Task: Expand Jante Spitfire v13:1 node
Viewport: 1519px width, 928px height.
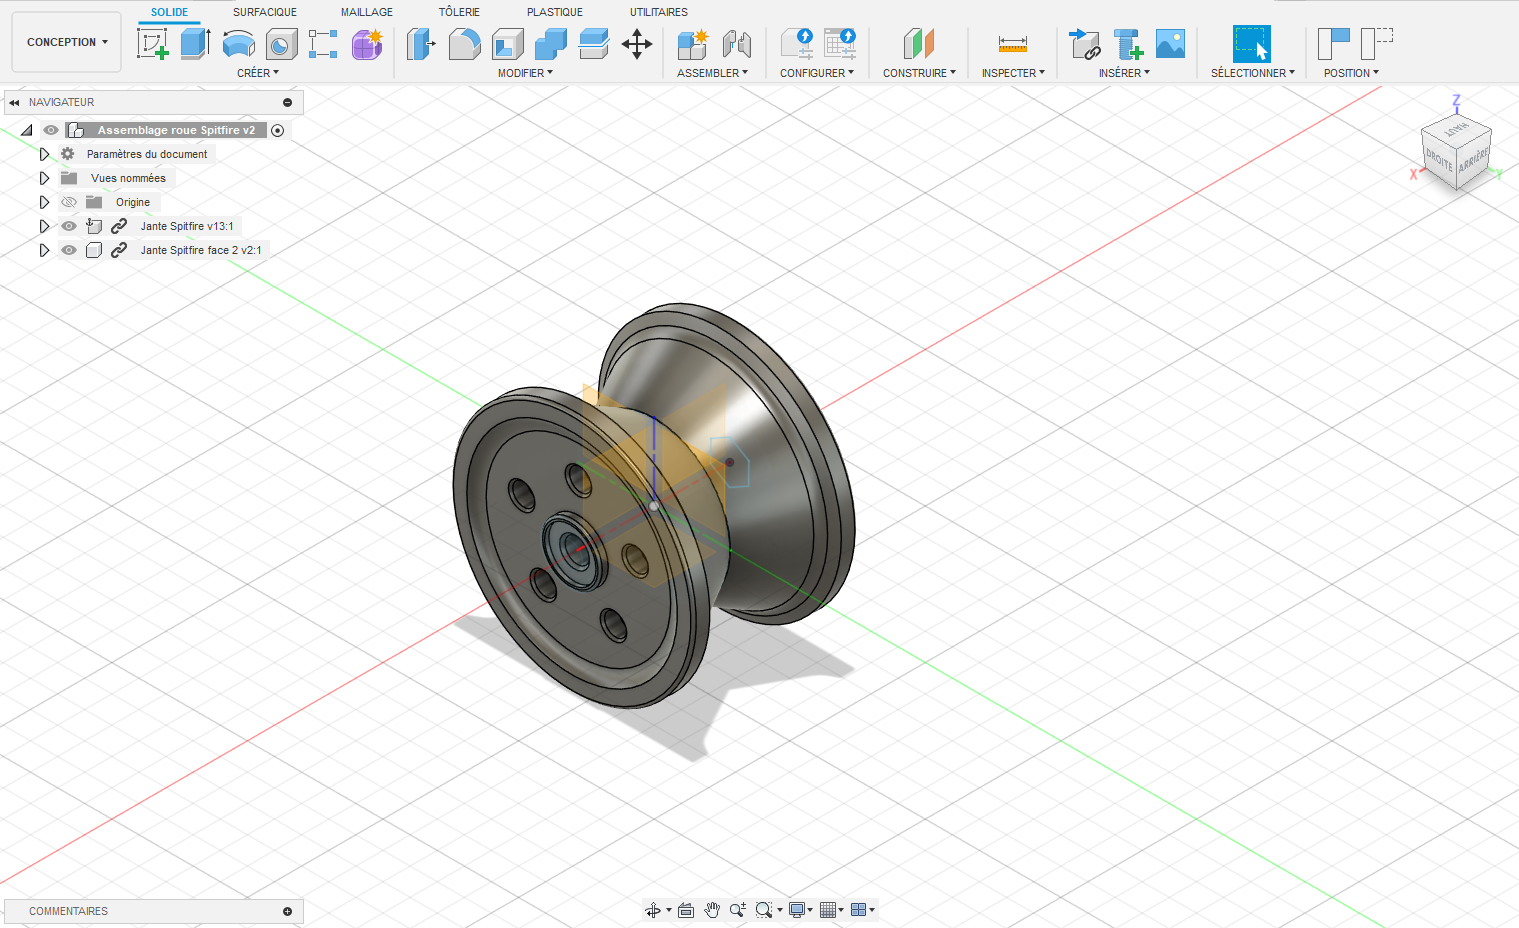Action: pyautogui.click(x=44, y=226)
